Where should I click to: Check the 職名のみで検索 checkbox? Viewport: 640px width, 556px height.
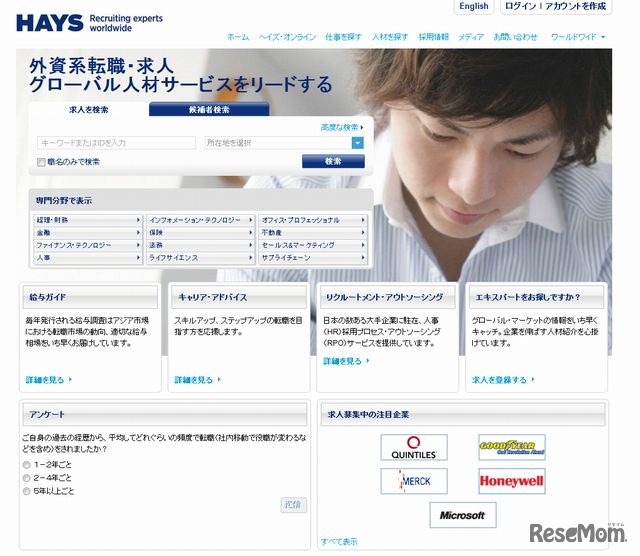41,162
